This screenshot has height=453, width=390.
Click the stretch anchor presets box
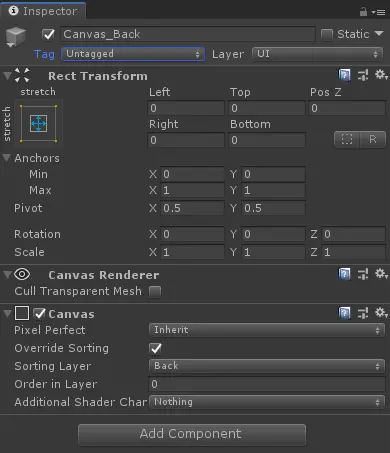(38, 124)
